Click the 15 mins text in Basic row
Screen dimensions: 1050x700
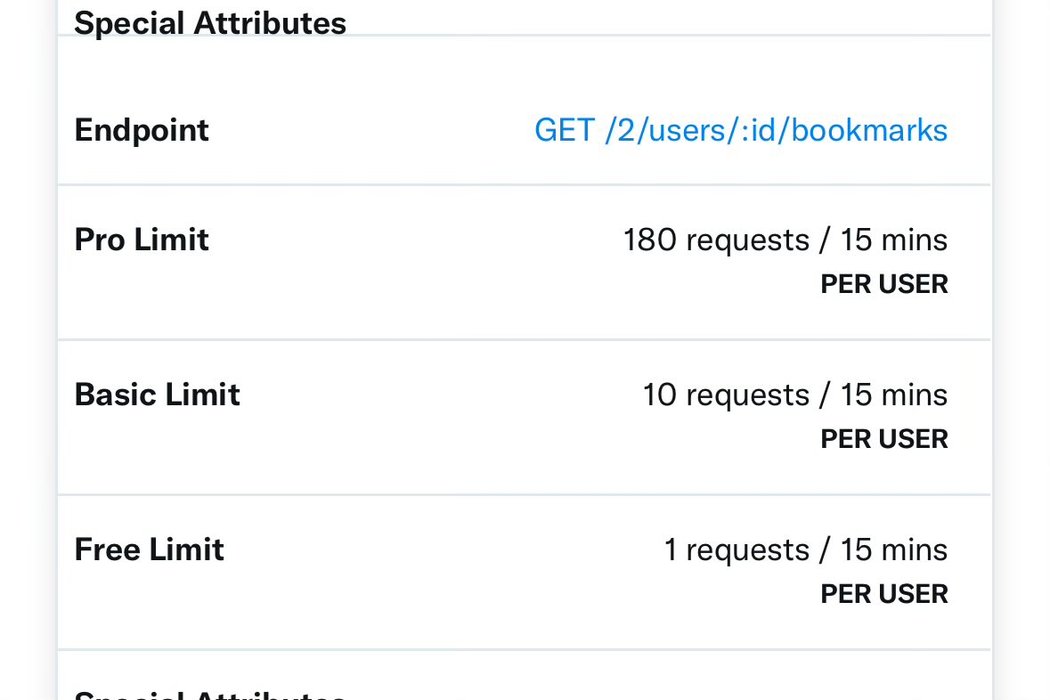[x=894, y=395]
